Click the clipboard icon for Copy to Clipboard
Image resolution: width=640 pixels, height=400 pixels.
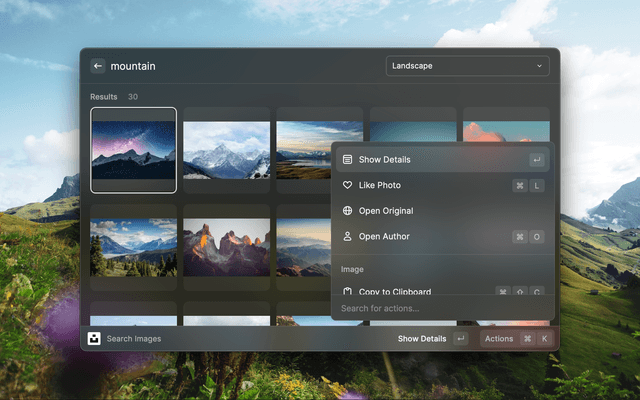click(347, 292)
